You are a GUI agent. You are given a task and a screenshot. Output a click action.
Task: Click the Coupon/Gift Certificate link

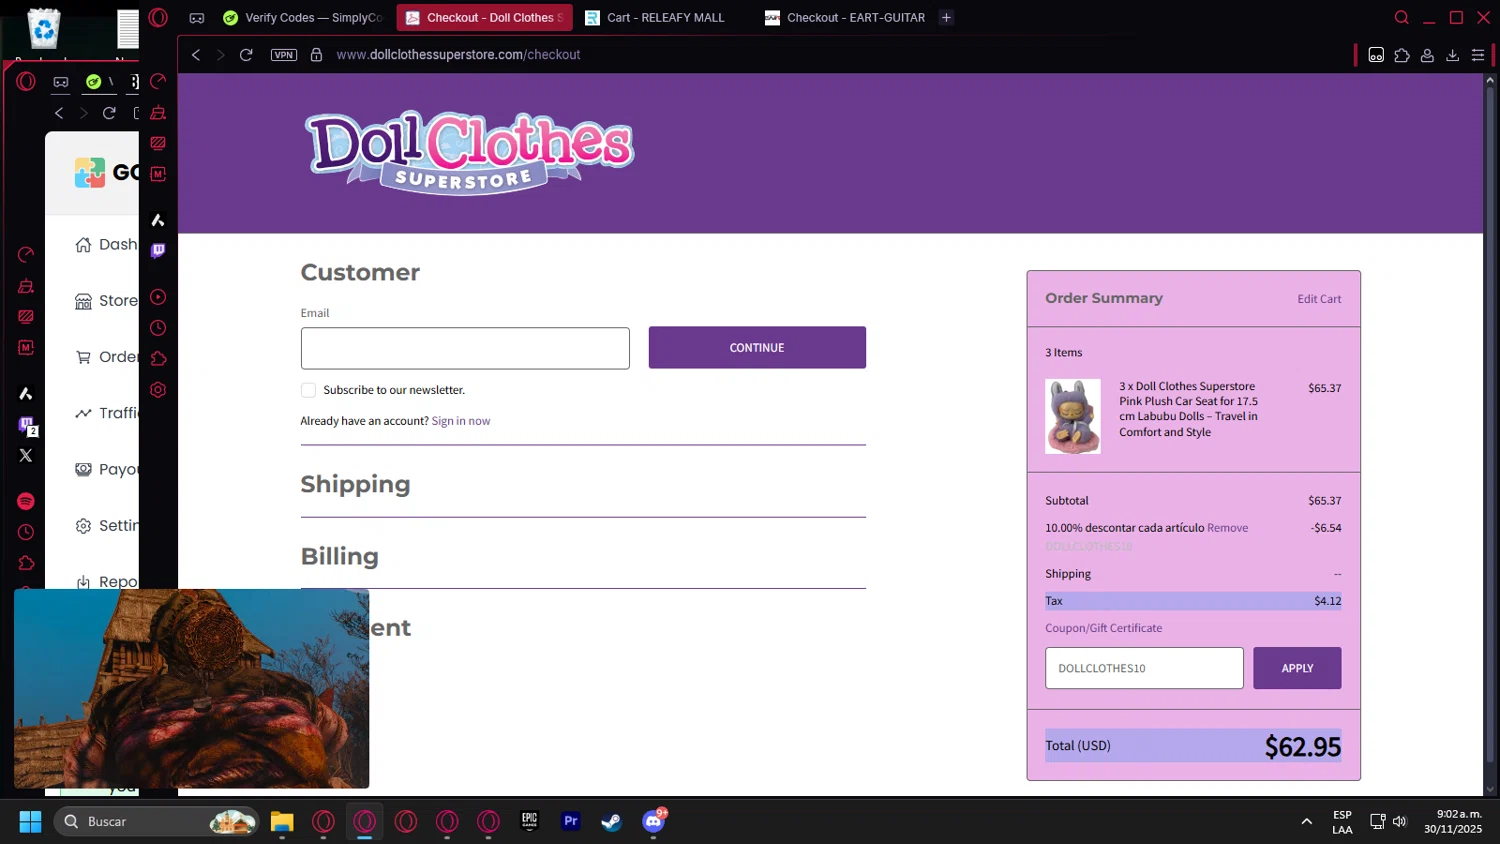(x=1104, y=628)
